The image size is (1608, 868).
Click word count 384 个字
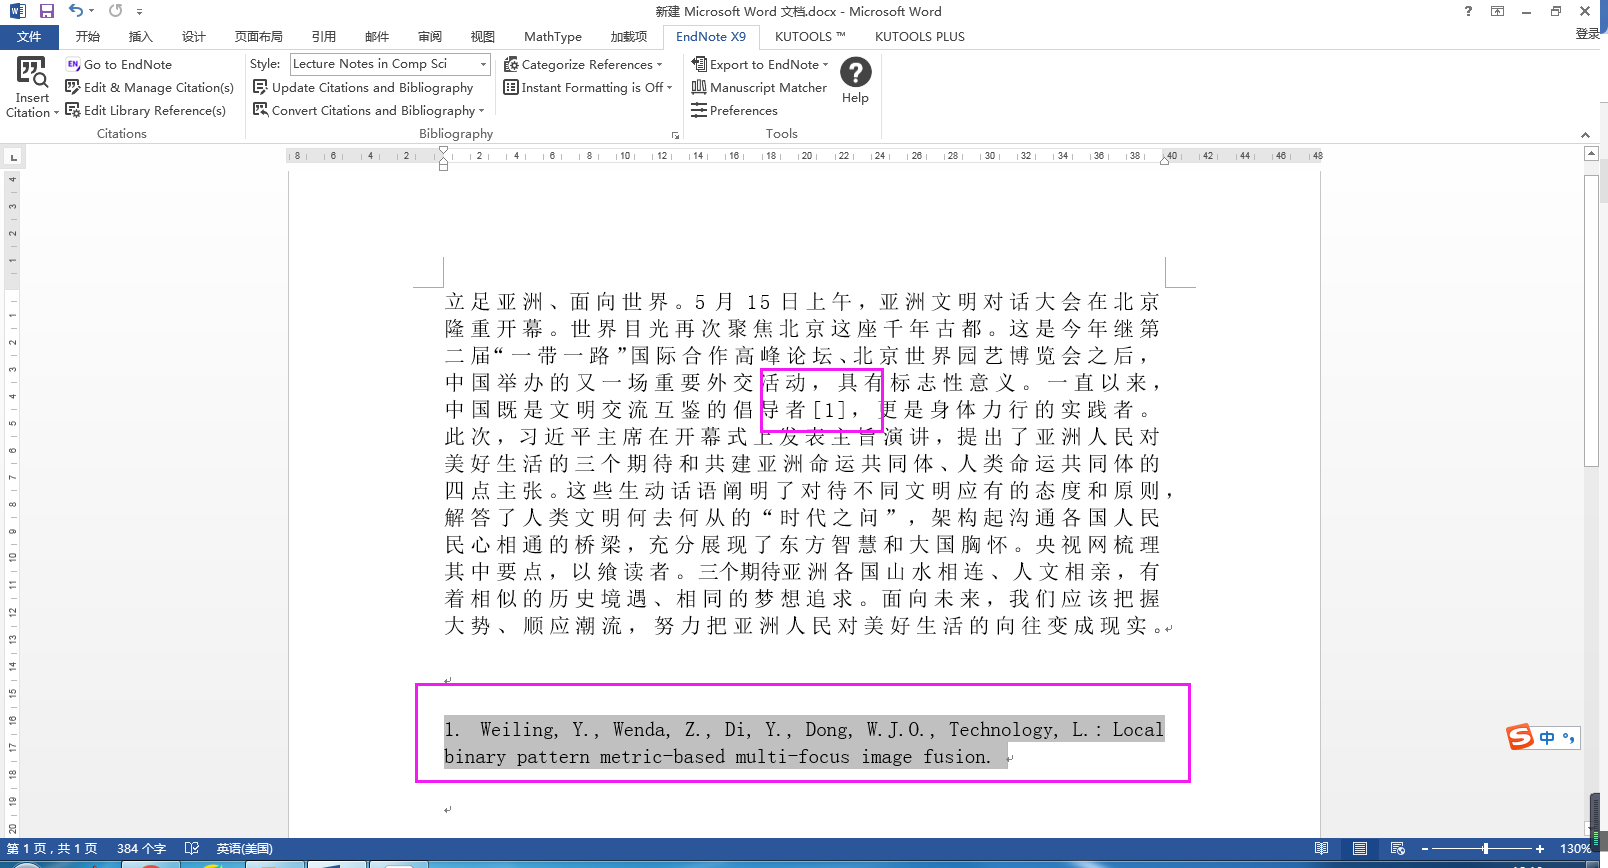pyautogui.click(x=141, y=849)
